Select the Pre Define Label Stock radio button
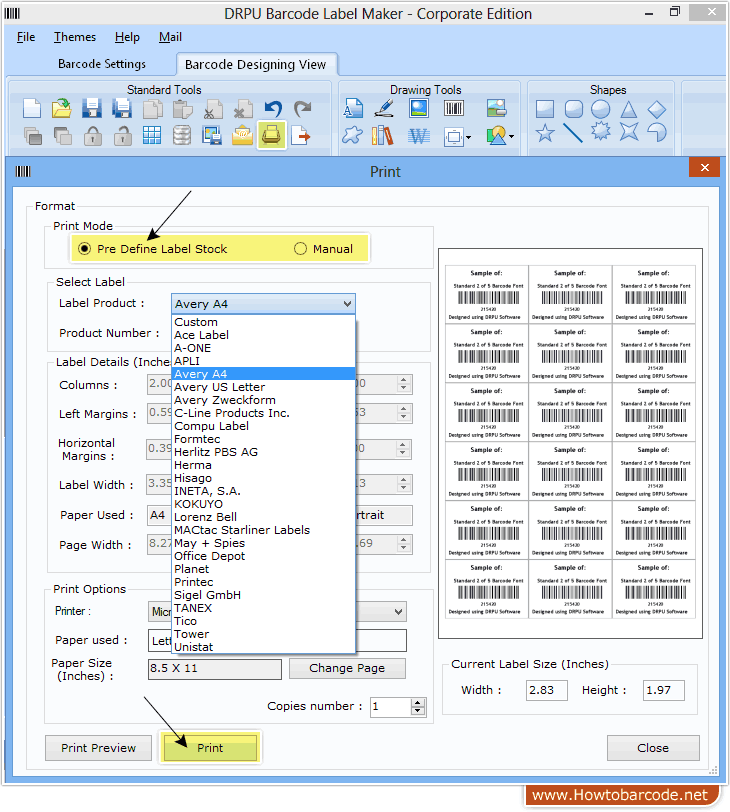This screenshot has width=730, height=812. pos(85,249)
